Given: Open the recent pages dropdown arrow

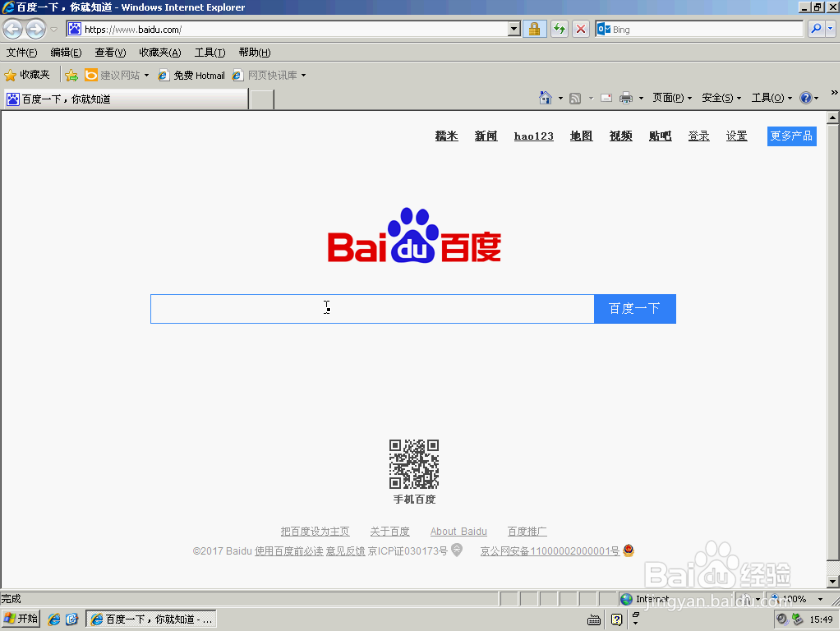Looking at the screenshot, I should (54, 29).
